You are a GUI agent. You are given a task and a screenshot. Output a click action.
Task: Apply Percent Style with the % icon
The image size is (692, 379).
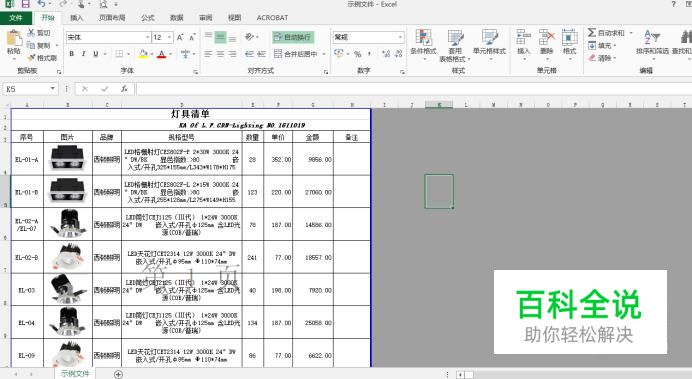point(357,54)
